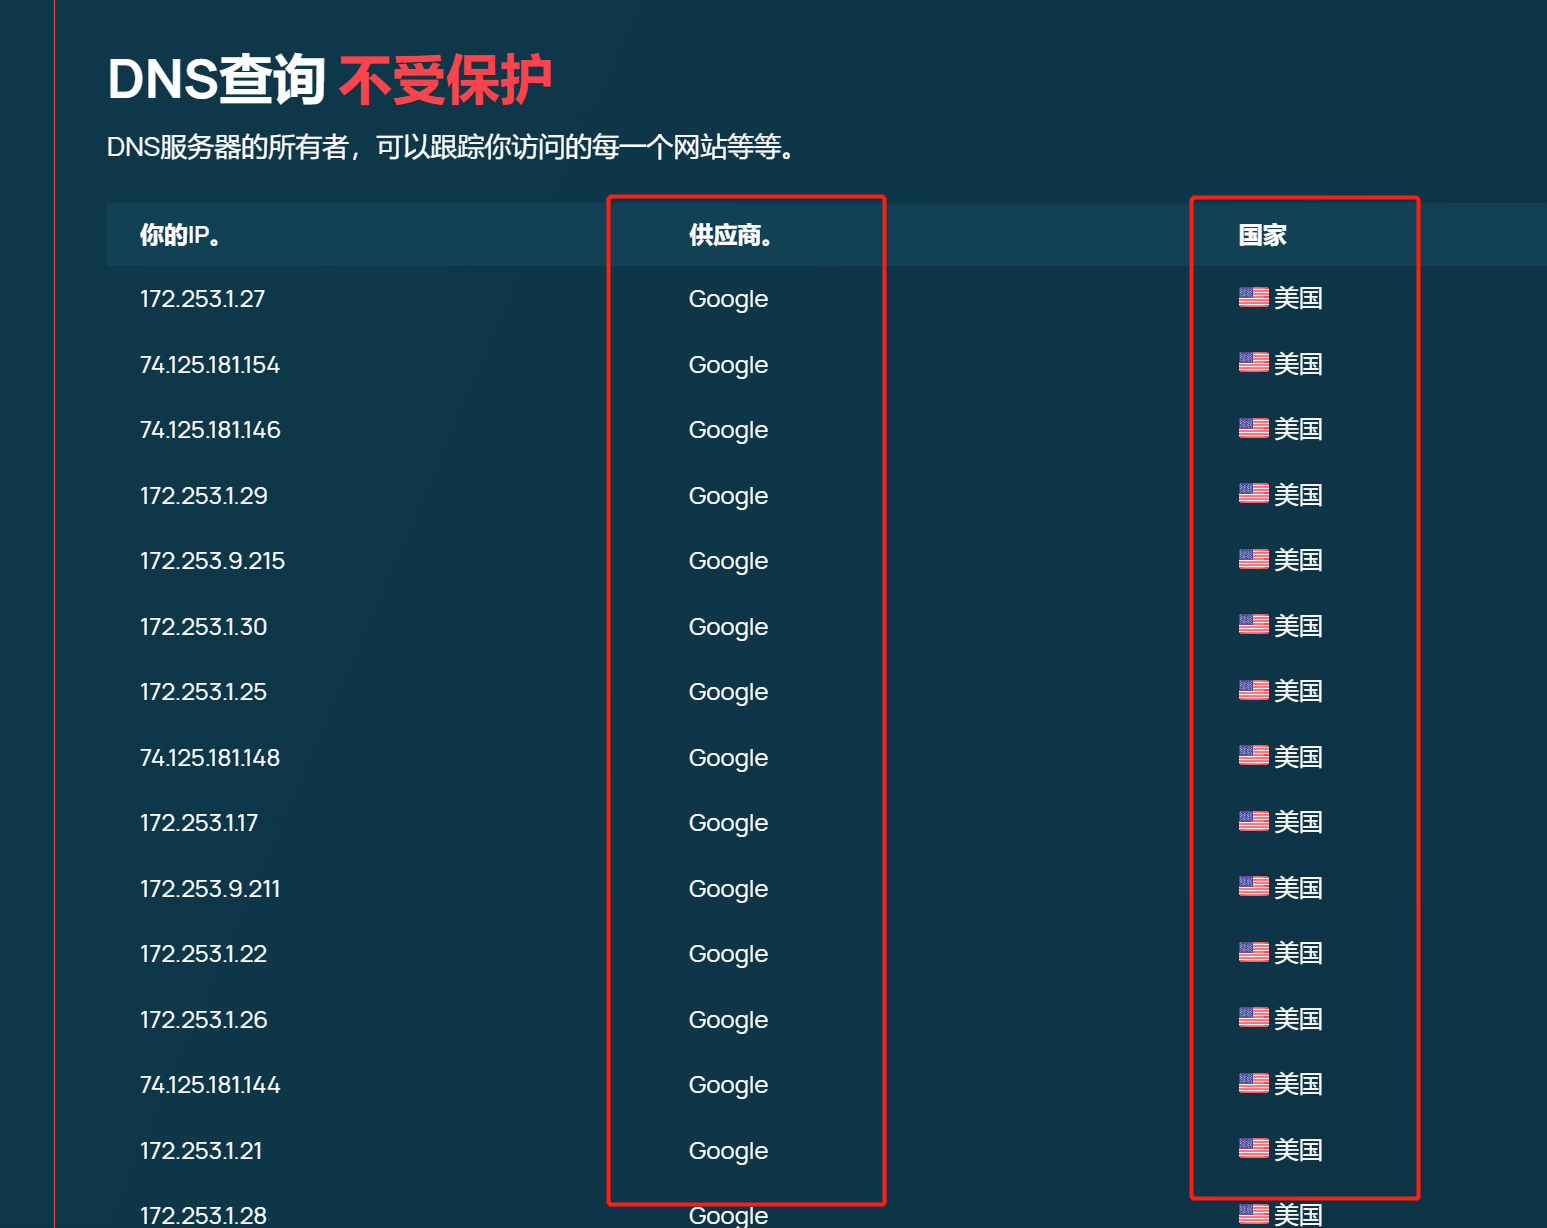This screenshot has height=1228, width=1547.
Task: Click the IP address 172.253.1.30
Action: tap(203, 627)
